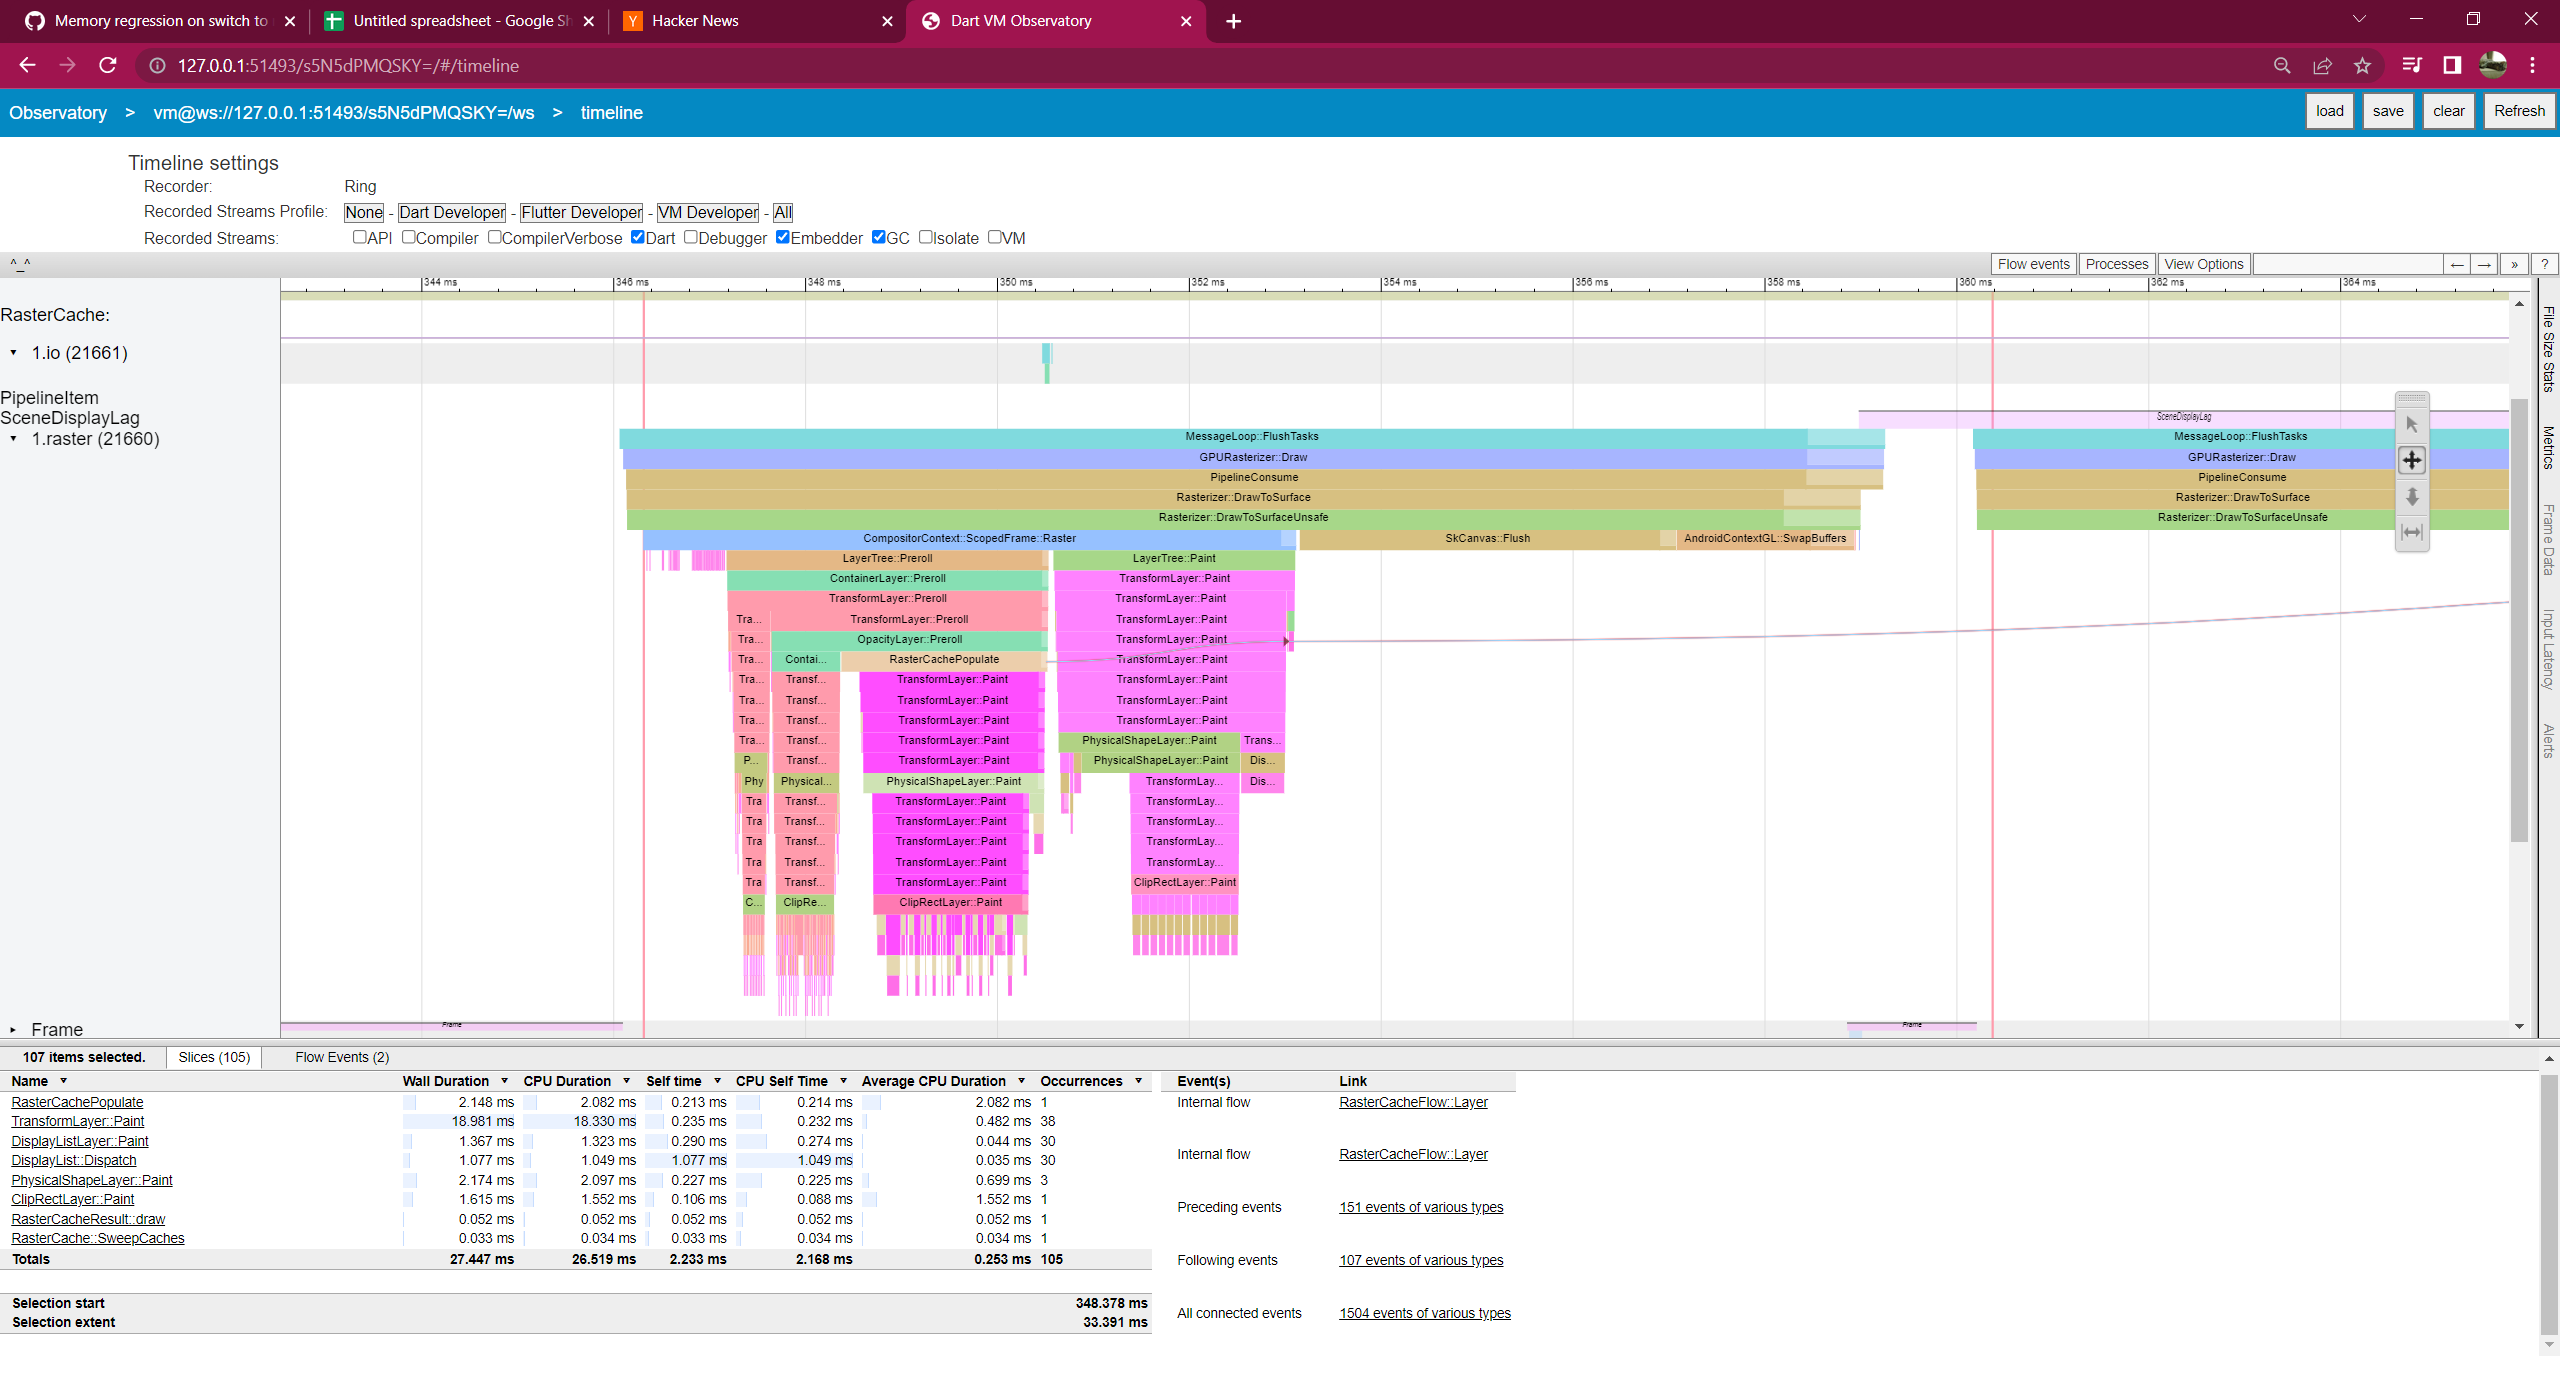Expand the Frame section at bottom left

click(12, 1029)
